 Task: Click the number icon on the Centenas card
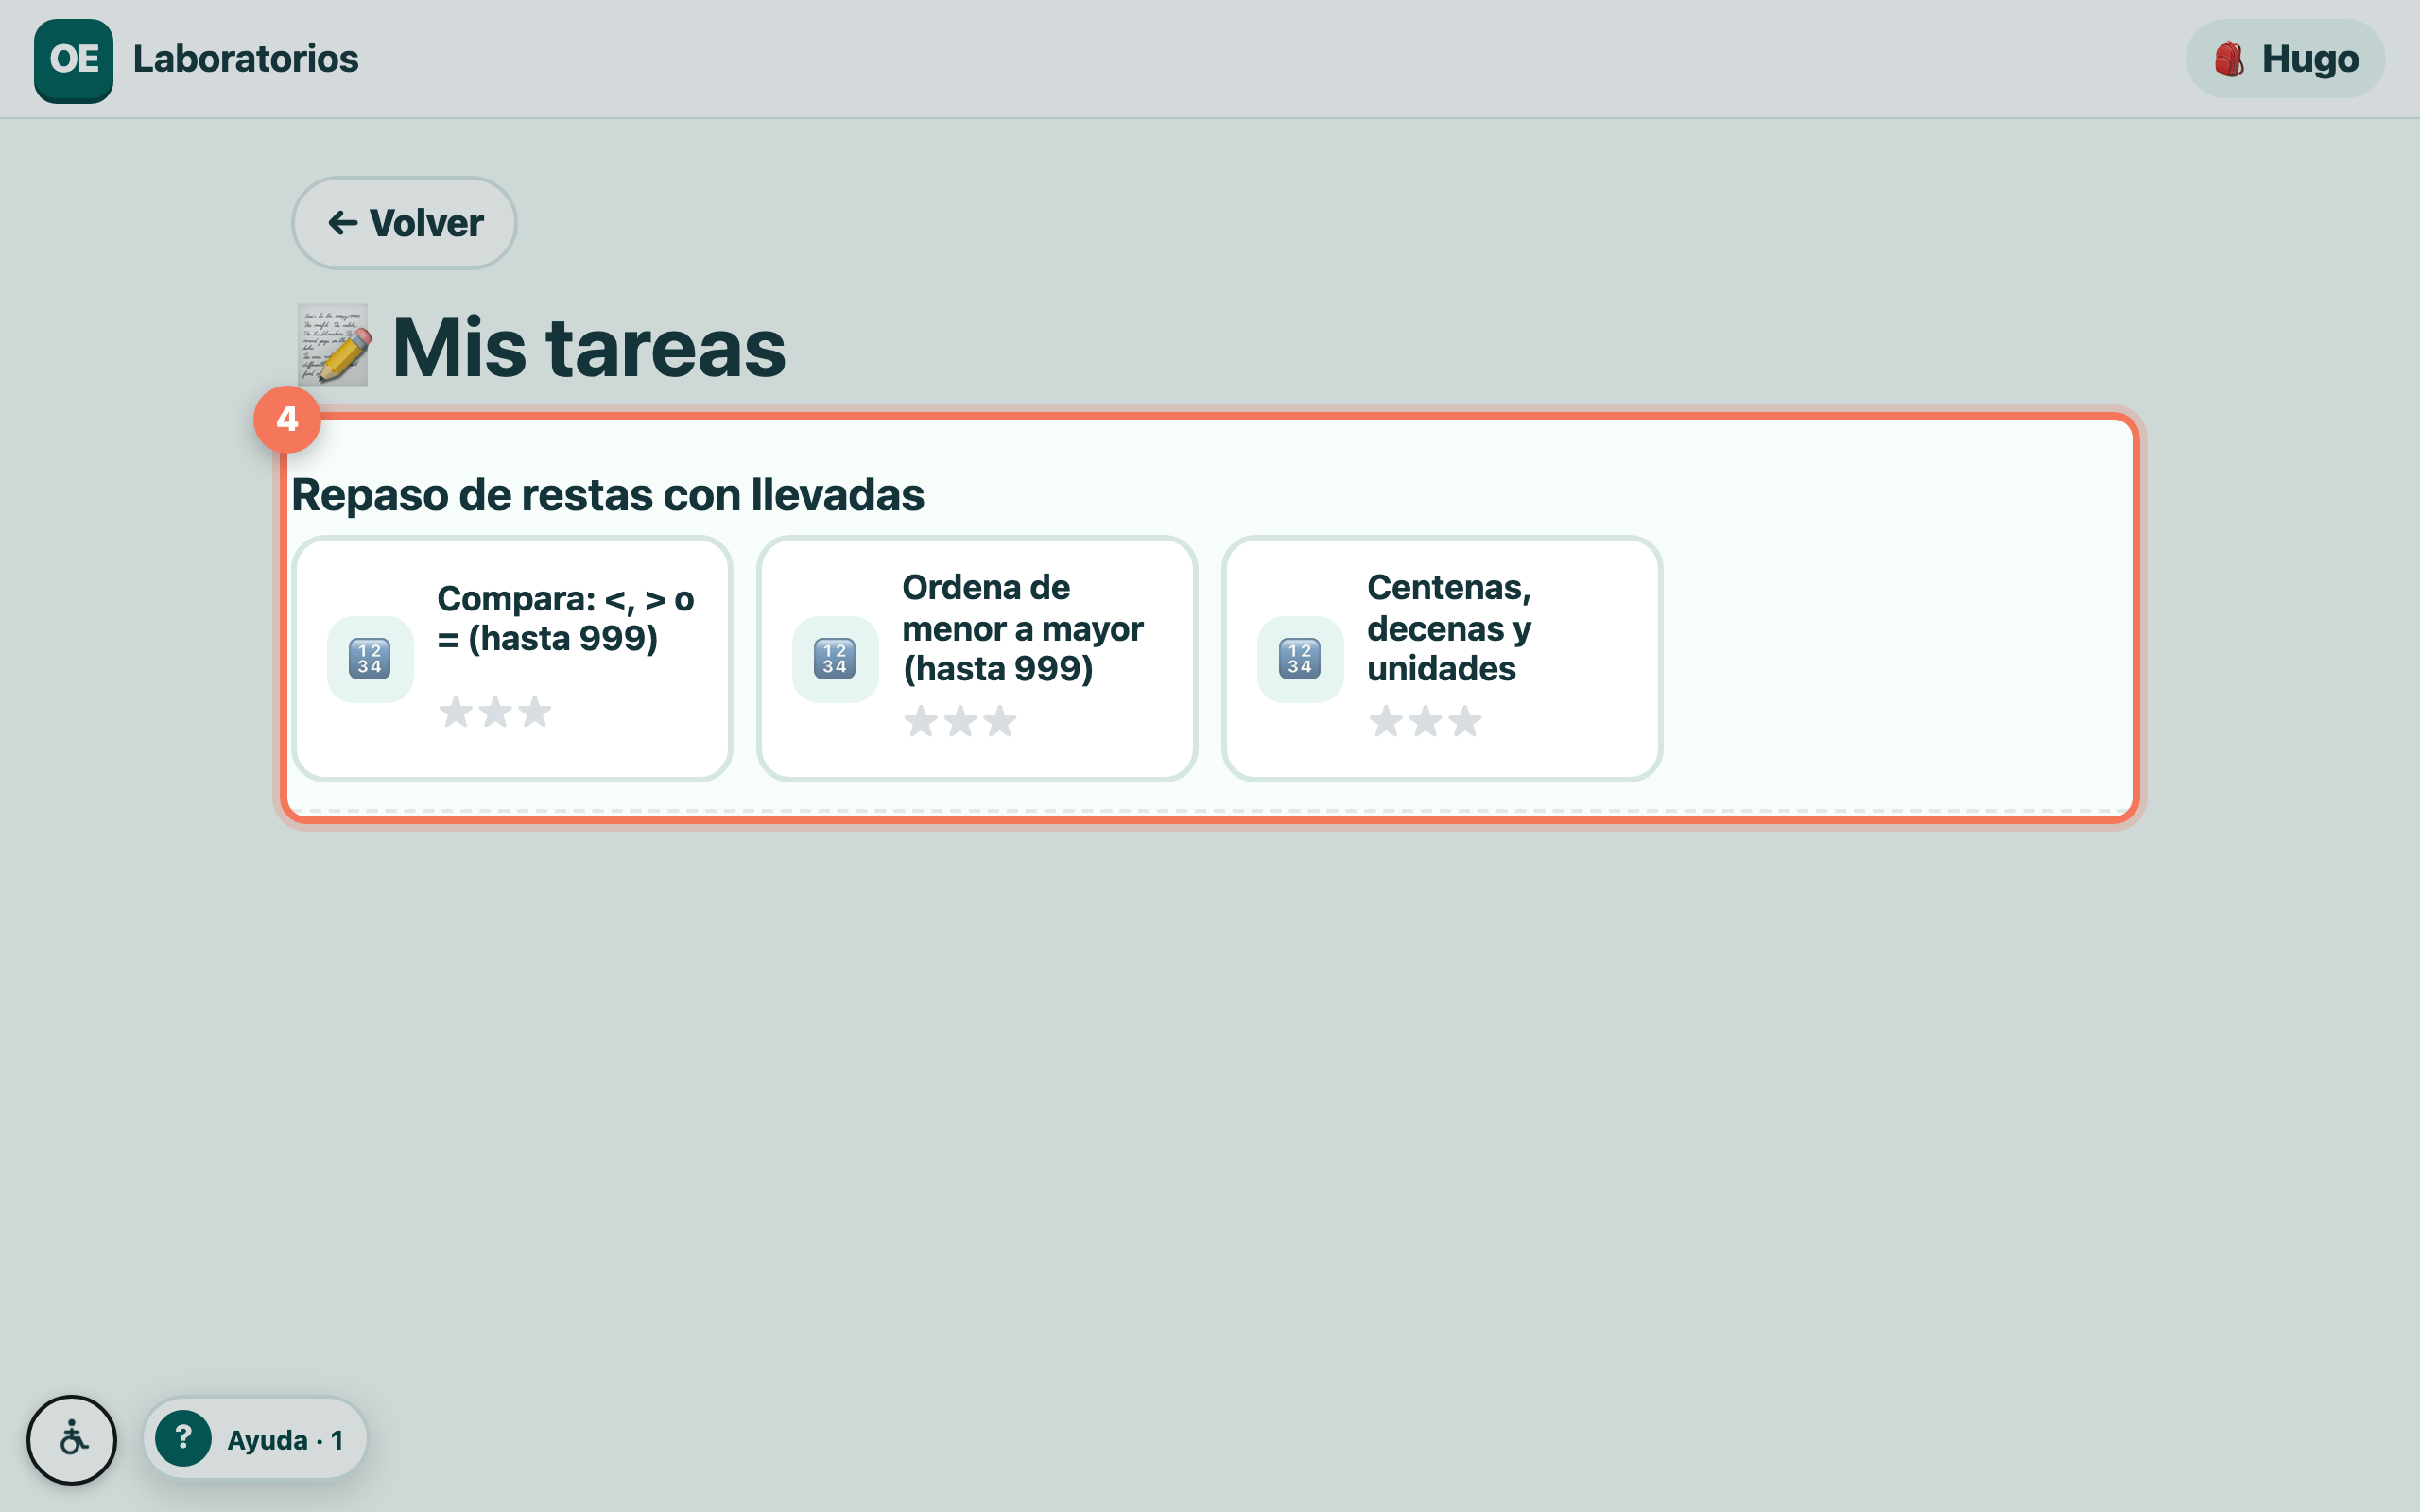pos(1300,659)
